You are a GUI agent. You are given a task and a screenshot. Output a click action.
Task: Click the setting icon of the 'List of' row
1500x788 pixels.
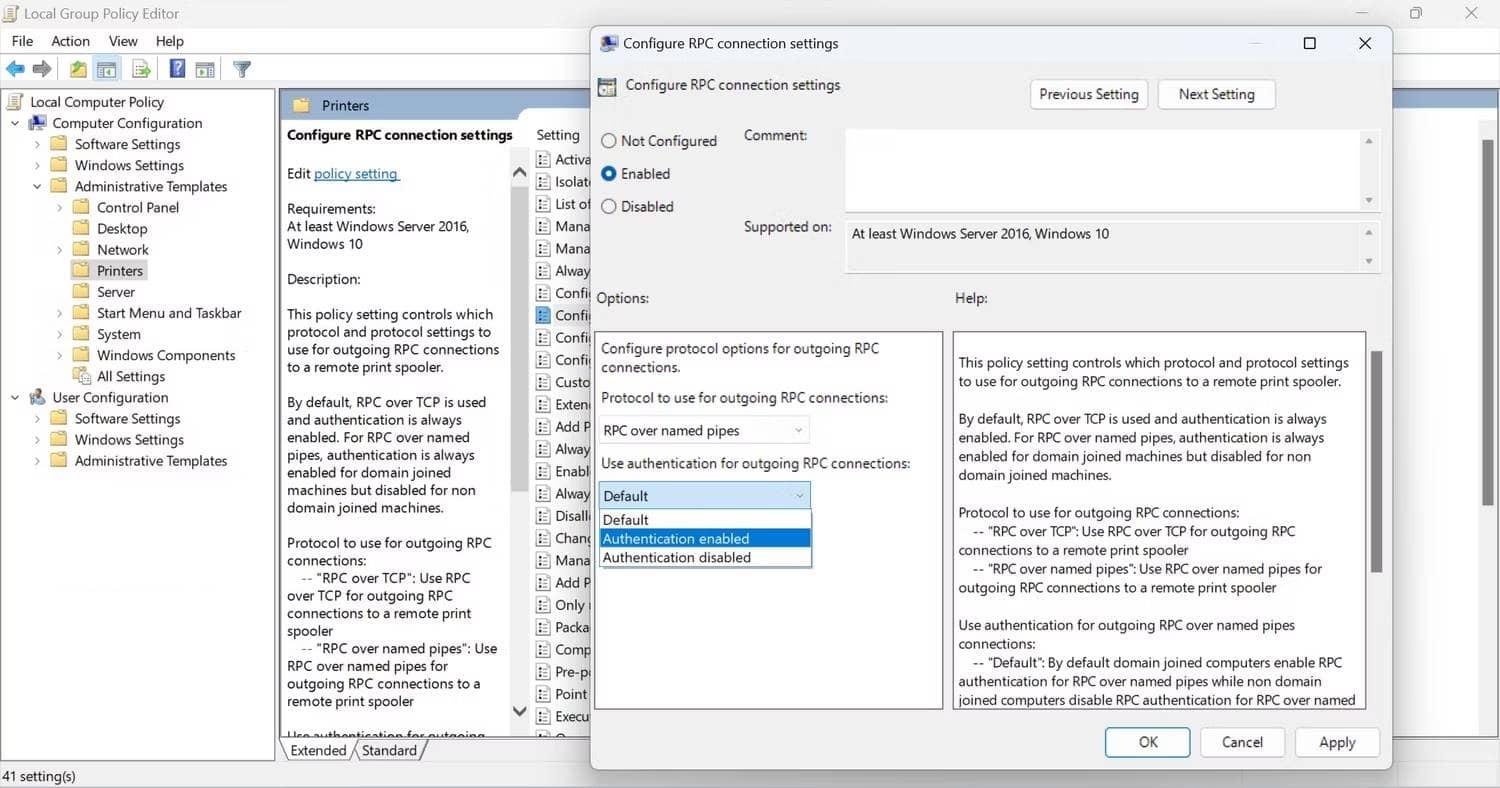(543, 204)
